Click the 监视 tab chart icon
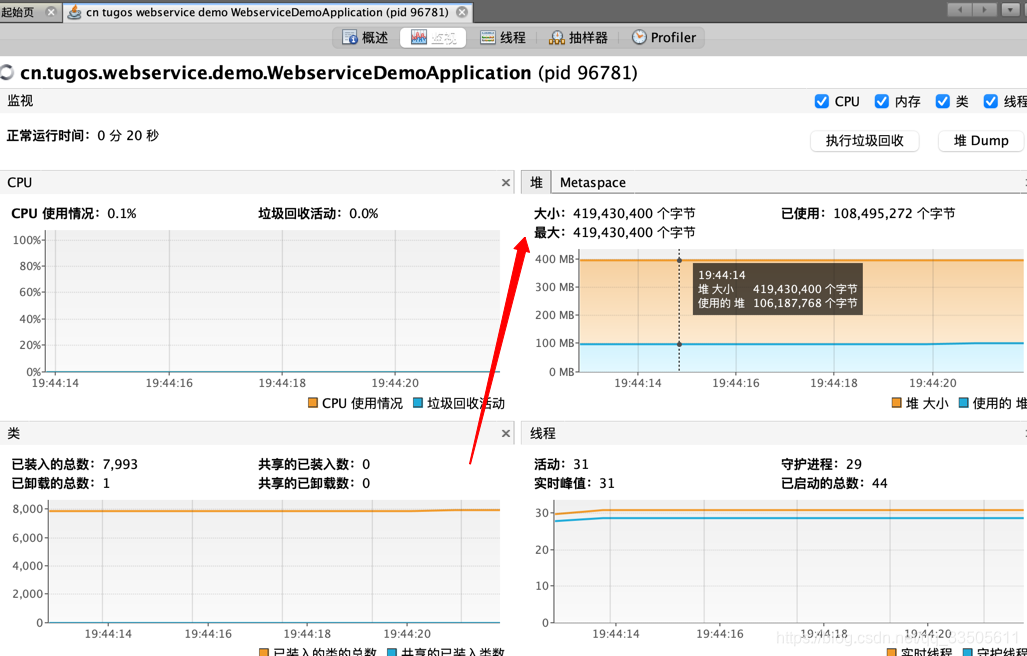 (x=419, y=37)
